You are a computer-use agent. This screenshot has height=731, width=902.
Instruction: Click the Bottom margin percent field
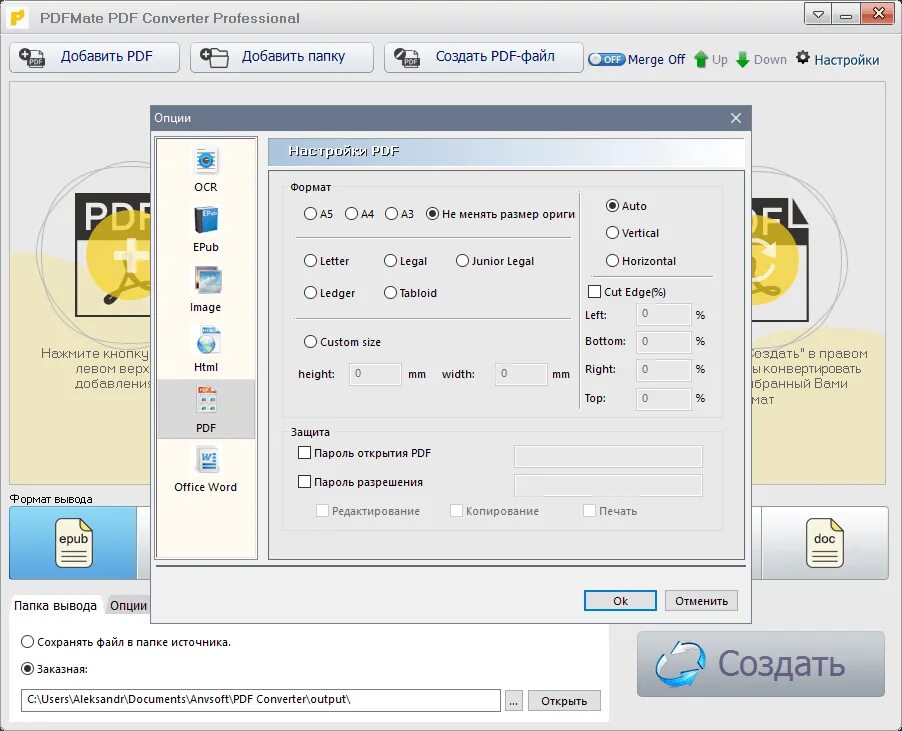click(x=663, y=342)
